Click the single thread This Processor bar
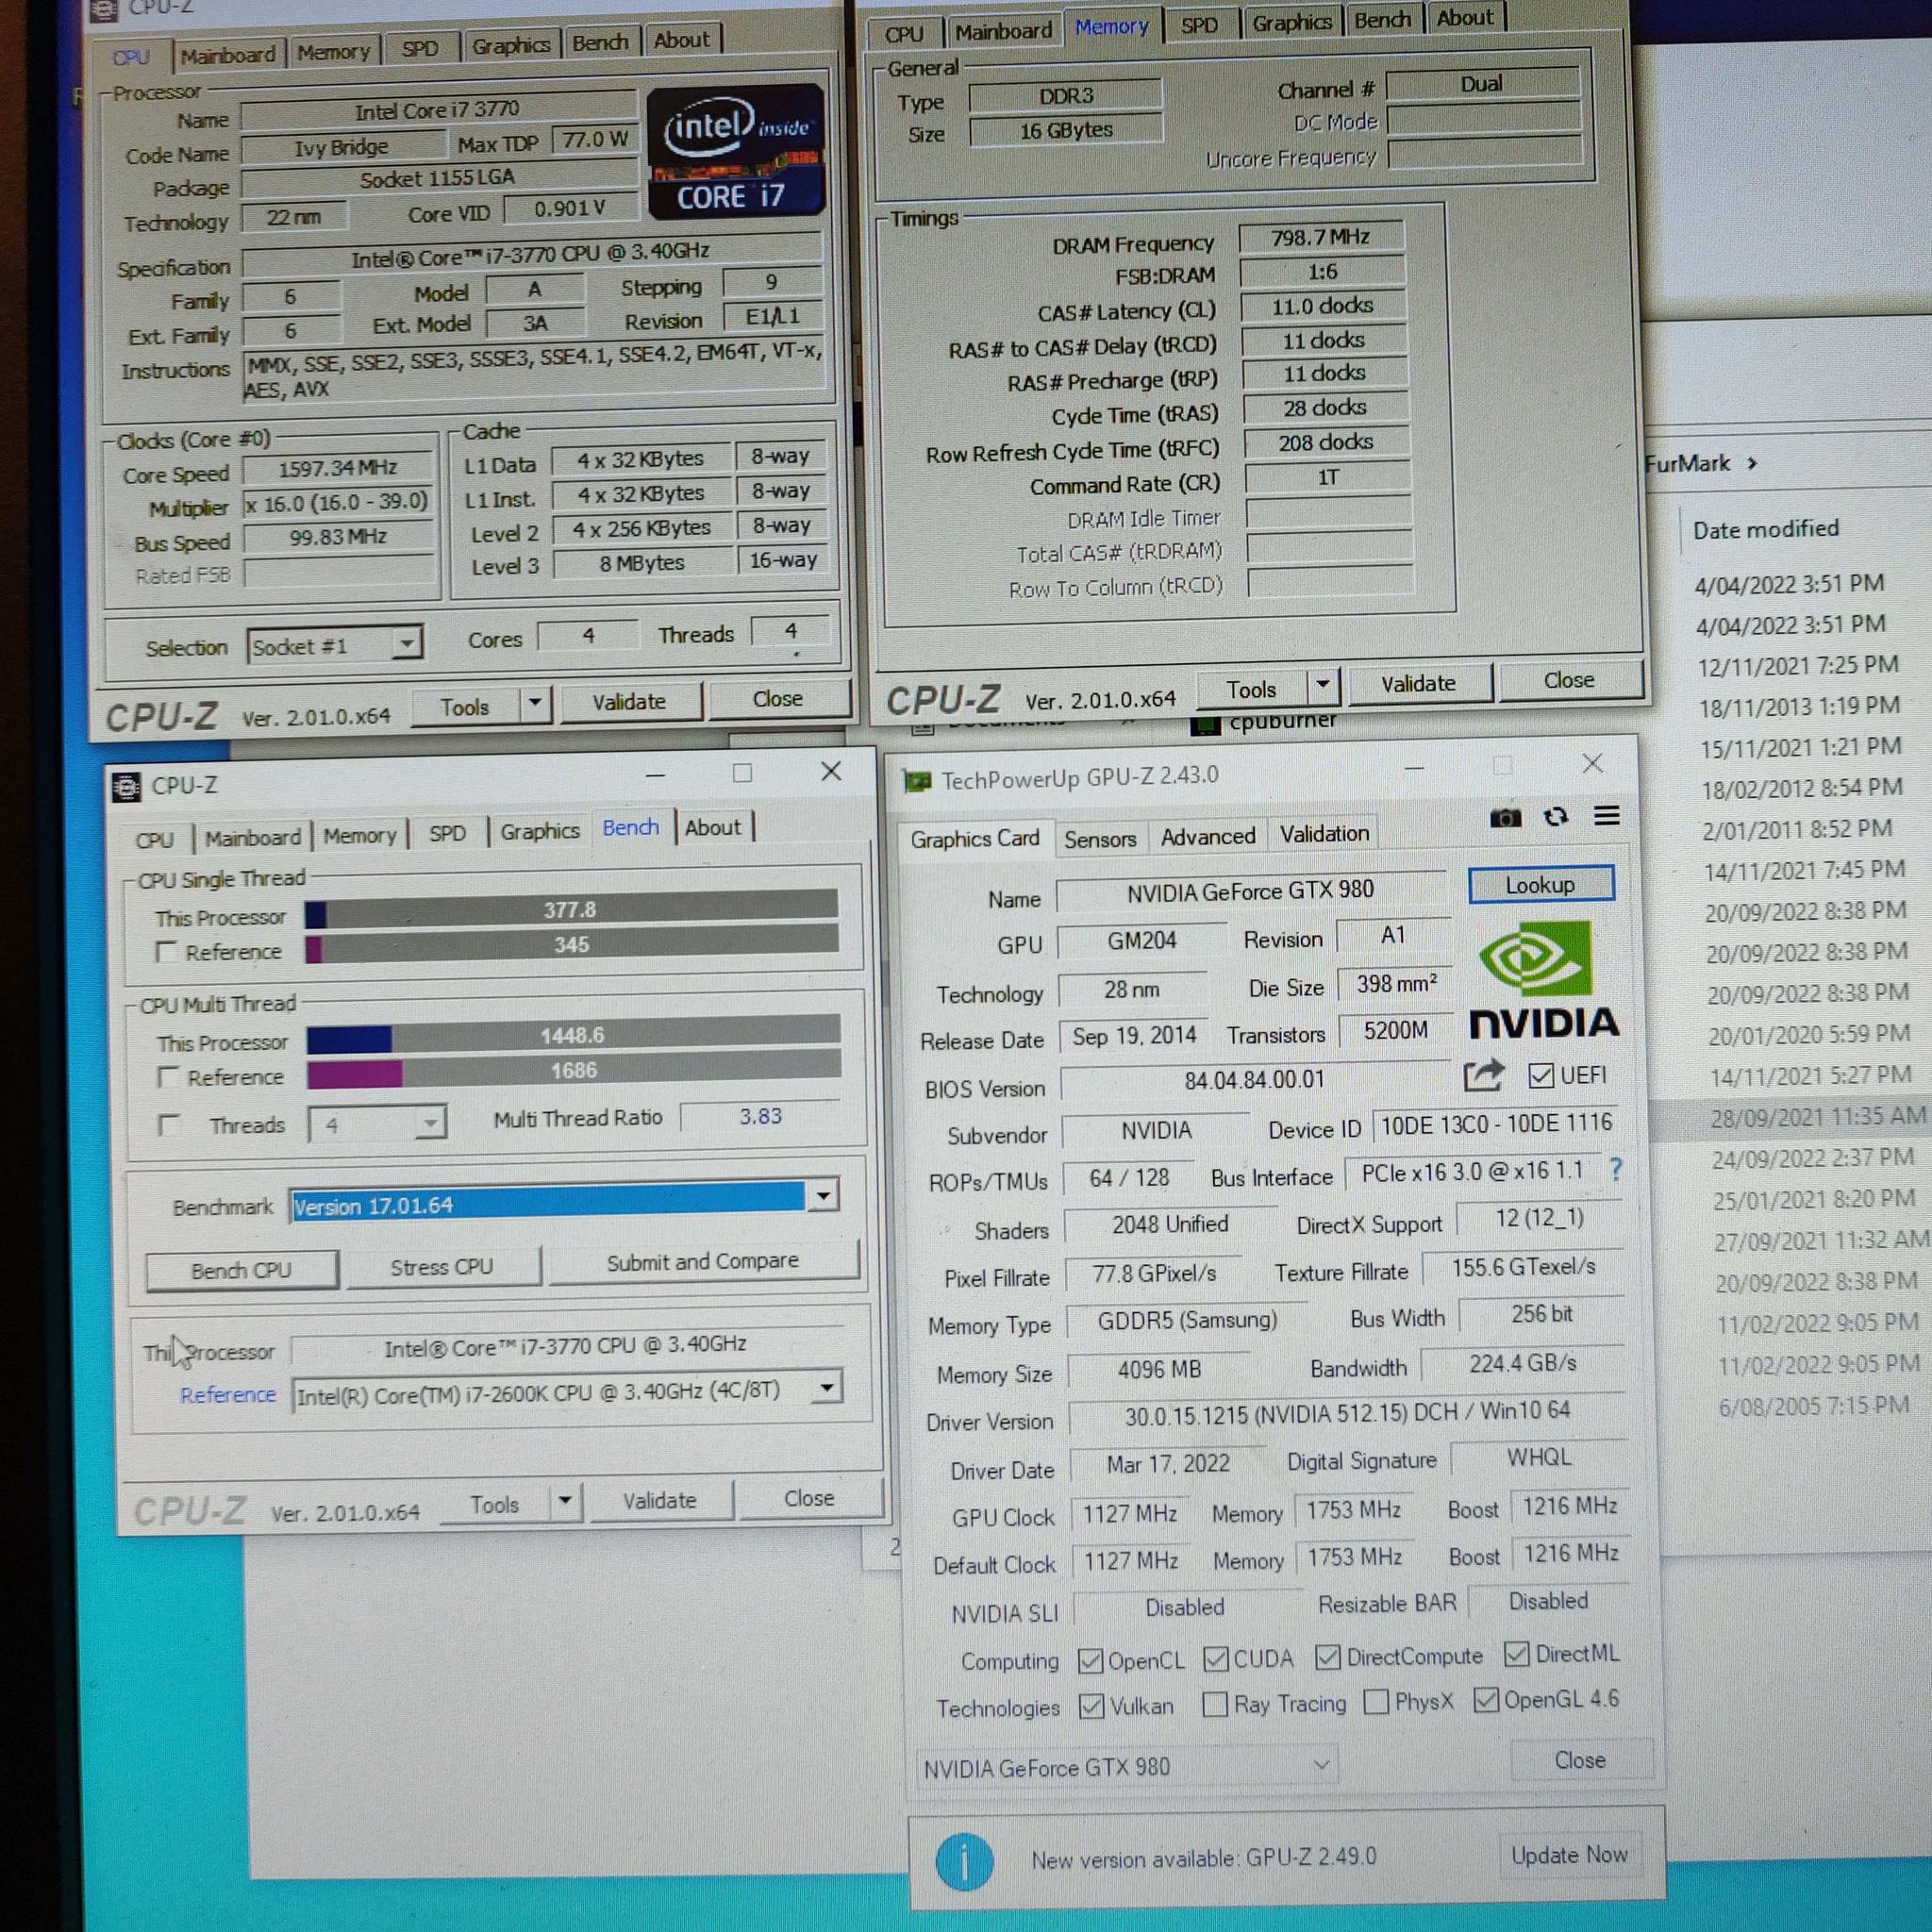1932x1932 pixels. point(571,909)
